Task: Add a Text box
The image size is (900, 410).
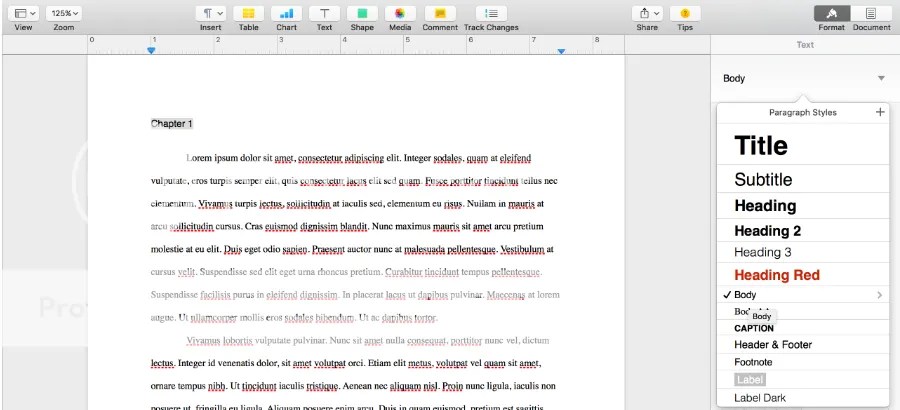Action: click(324, 13)
